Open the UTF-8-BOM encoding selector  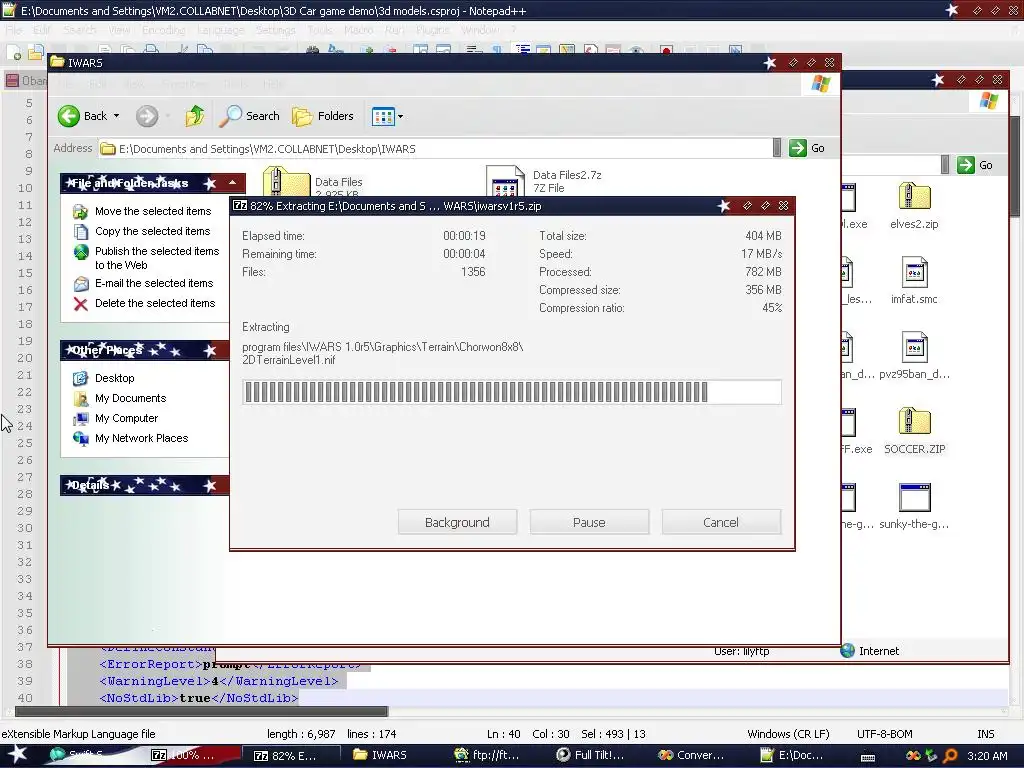(884, 734)
